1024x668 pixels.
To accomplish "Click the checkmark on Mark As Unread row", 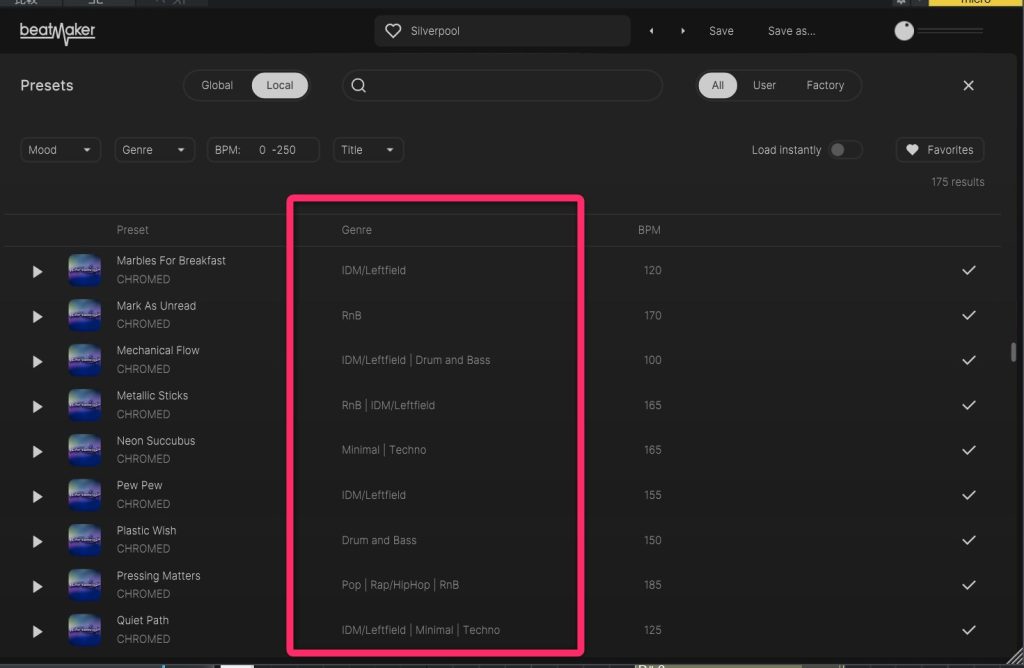I will [968, 315].
